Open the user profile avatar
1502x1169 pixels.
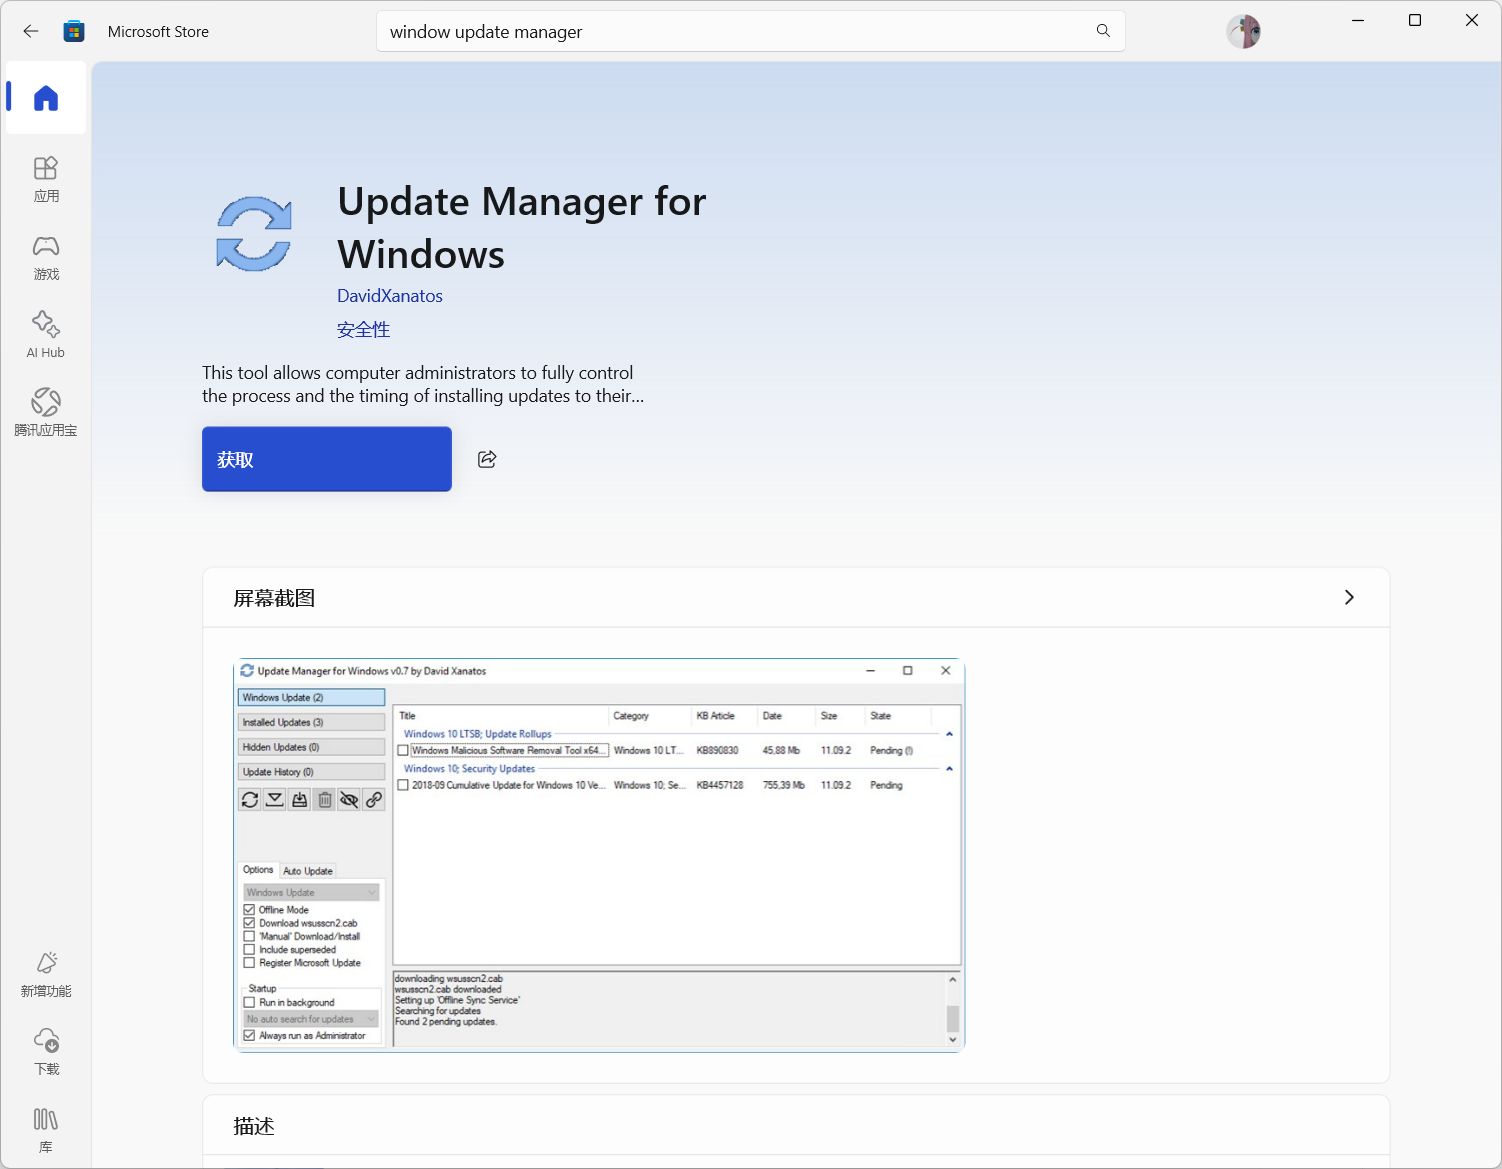[1243, 31]
